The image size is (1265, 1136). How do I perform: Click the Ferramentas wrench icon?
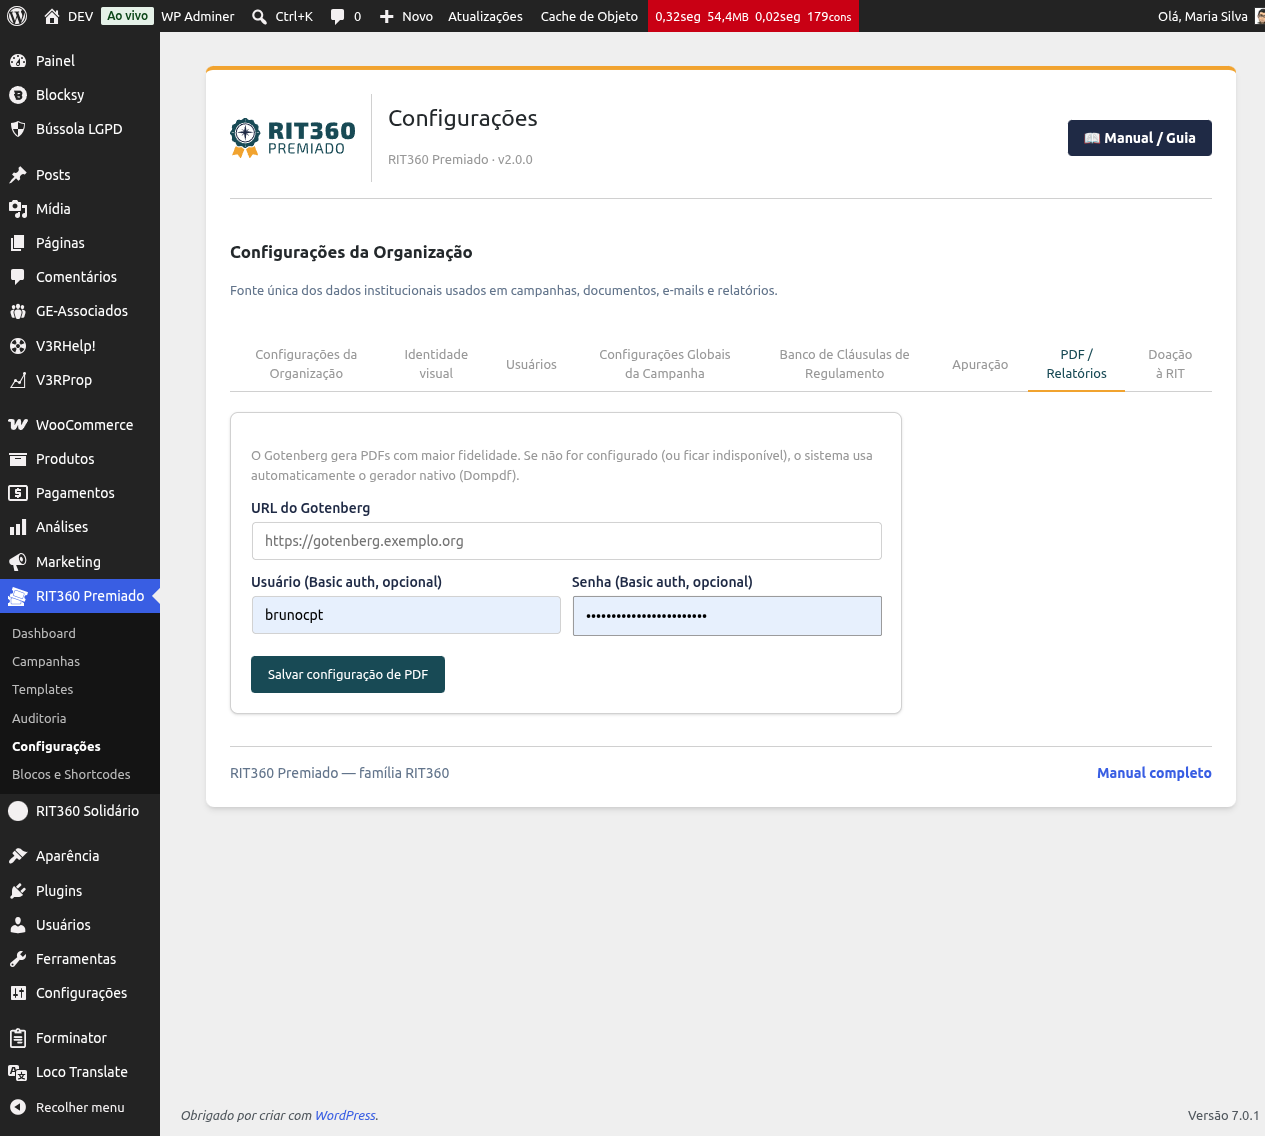coord(18,959)
